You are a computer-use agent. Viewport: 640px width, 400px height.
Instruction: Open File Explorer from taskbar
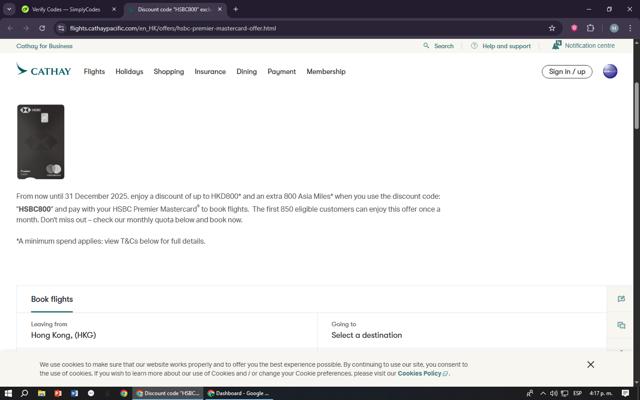coord(41,393)
